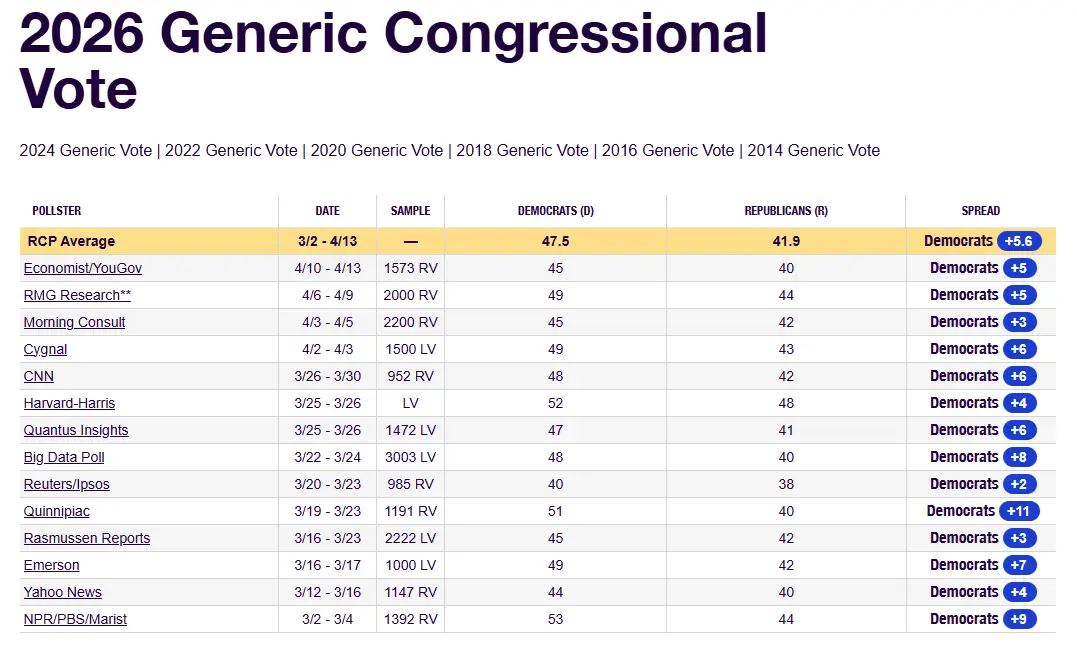Open the CNN poll link
This screenshot has height=648, width=1077.
[x=39, y=376]
